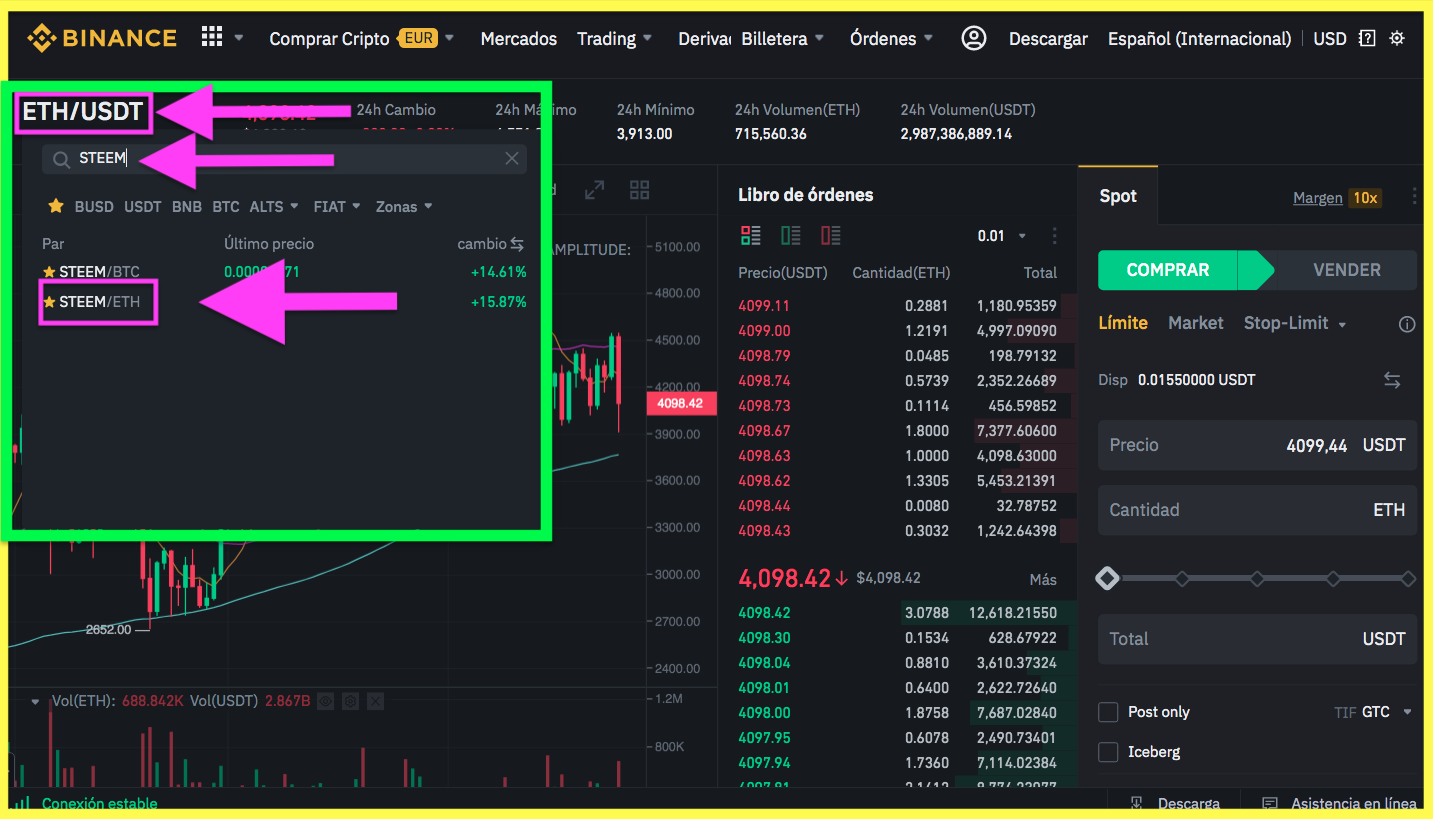Click the Más link in order book
This screenshot has height=819, width=1433.
[1043, 580]
